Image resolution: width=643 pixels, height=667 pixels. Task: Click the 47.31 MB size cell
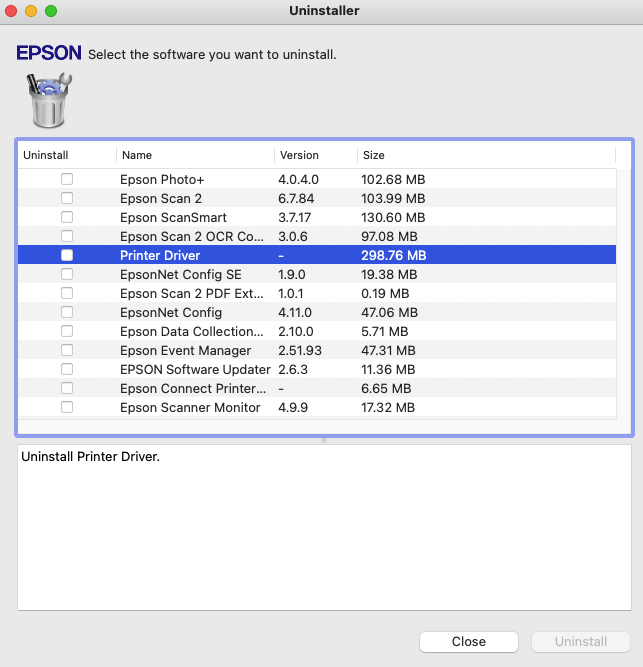click(388, 351)
